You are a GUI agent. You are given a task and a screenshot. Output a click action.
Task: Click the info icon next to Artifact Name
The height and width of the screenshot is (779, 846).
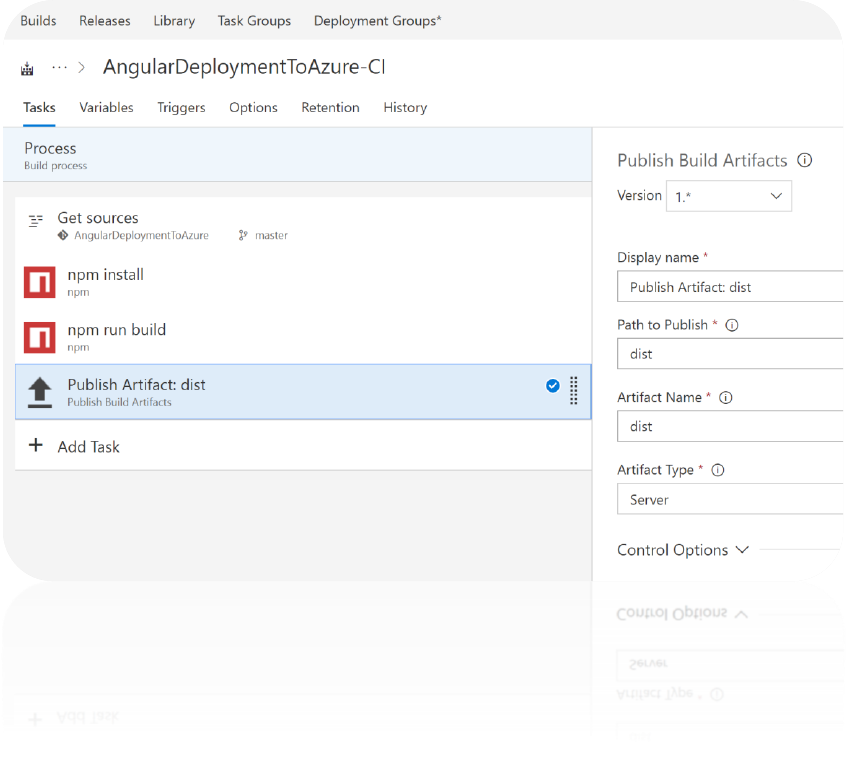click(725, 397)
